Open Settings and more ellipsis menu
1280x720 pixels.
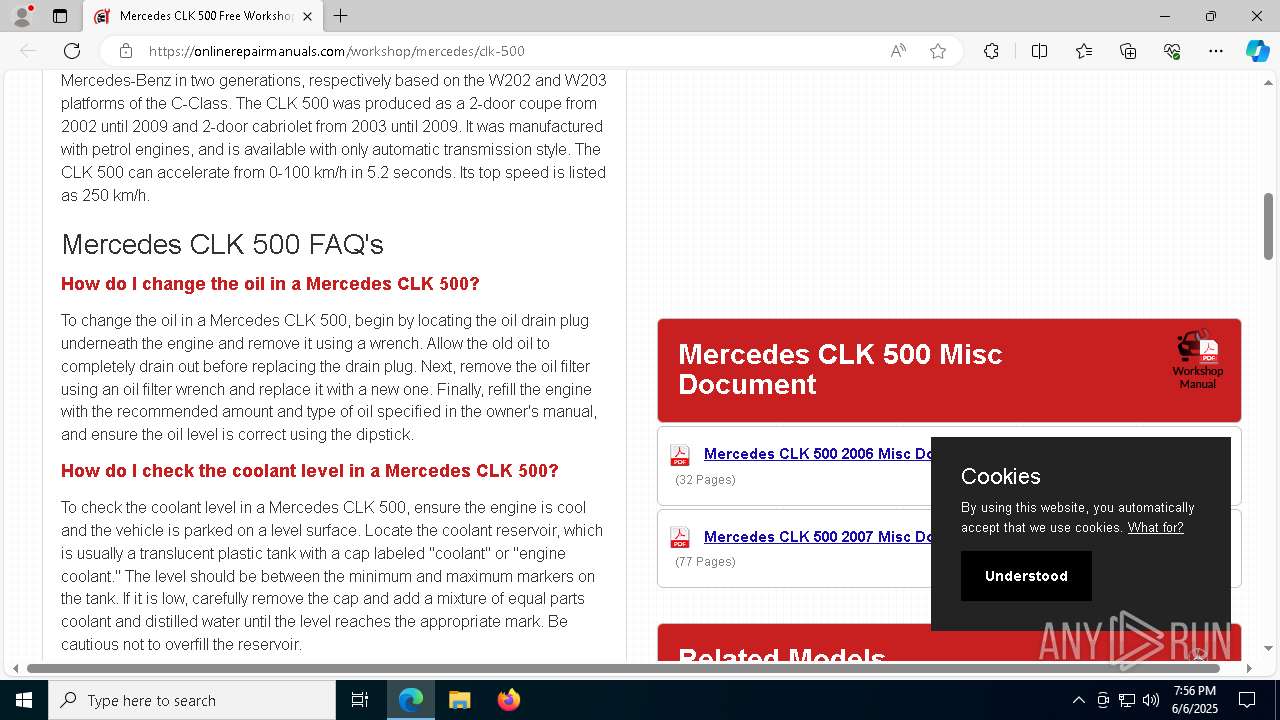tap(1216, 51)
